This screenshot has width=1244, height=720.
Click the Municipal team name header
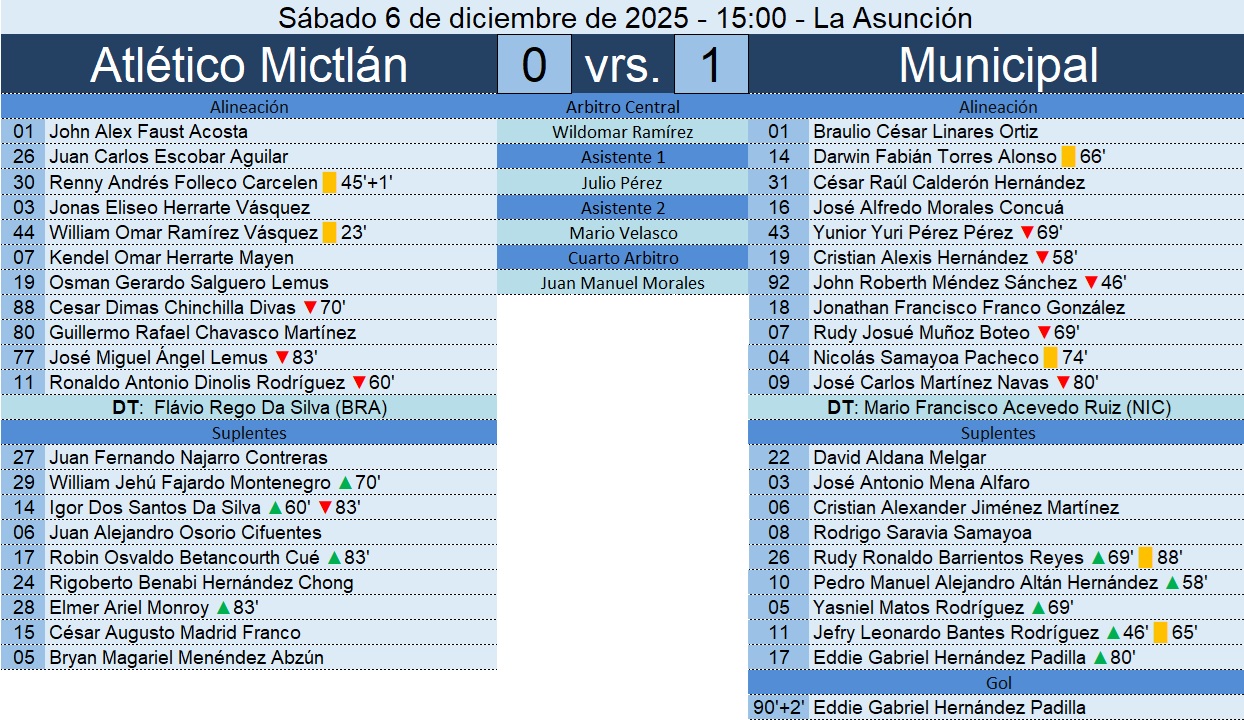click(x=997, y=65)
